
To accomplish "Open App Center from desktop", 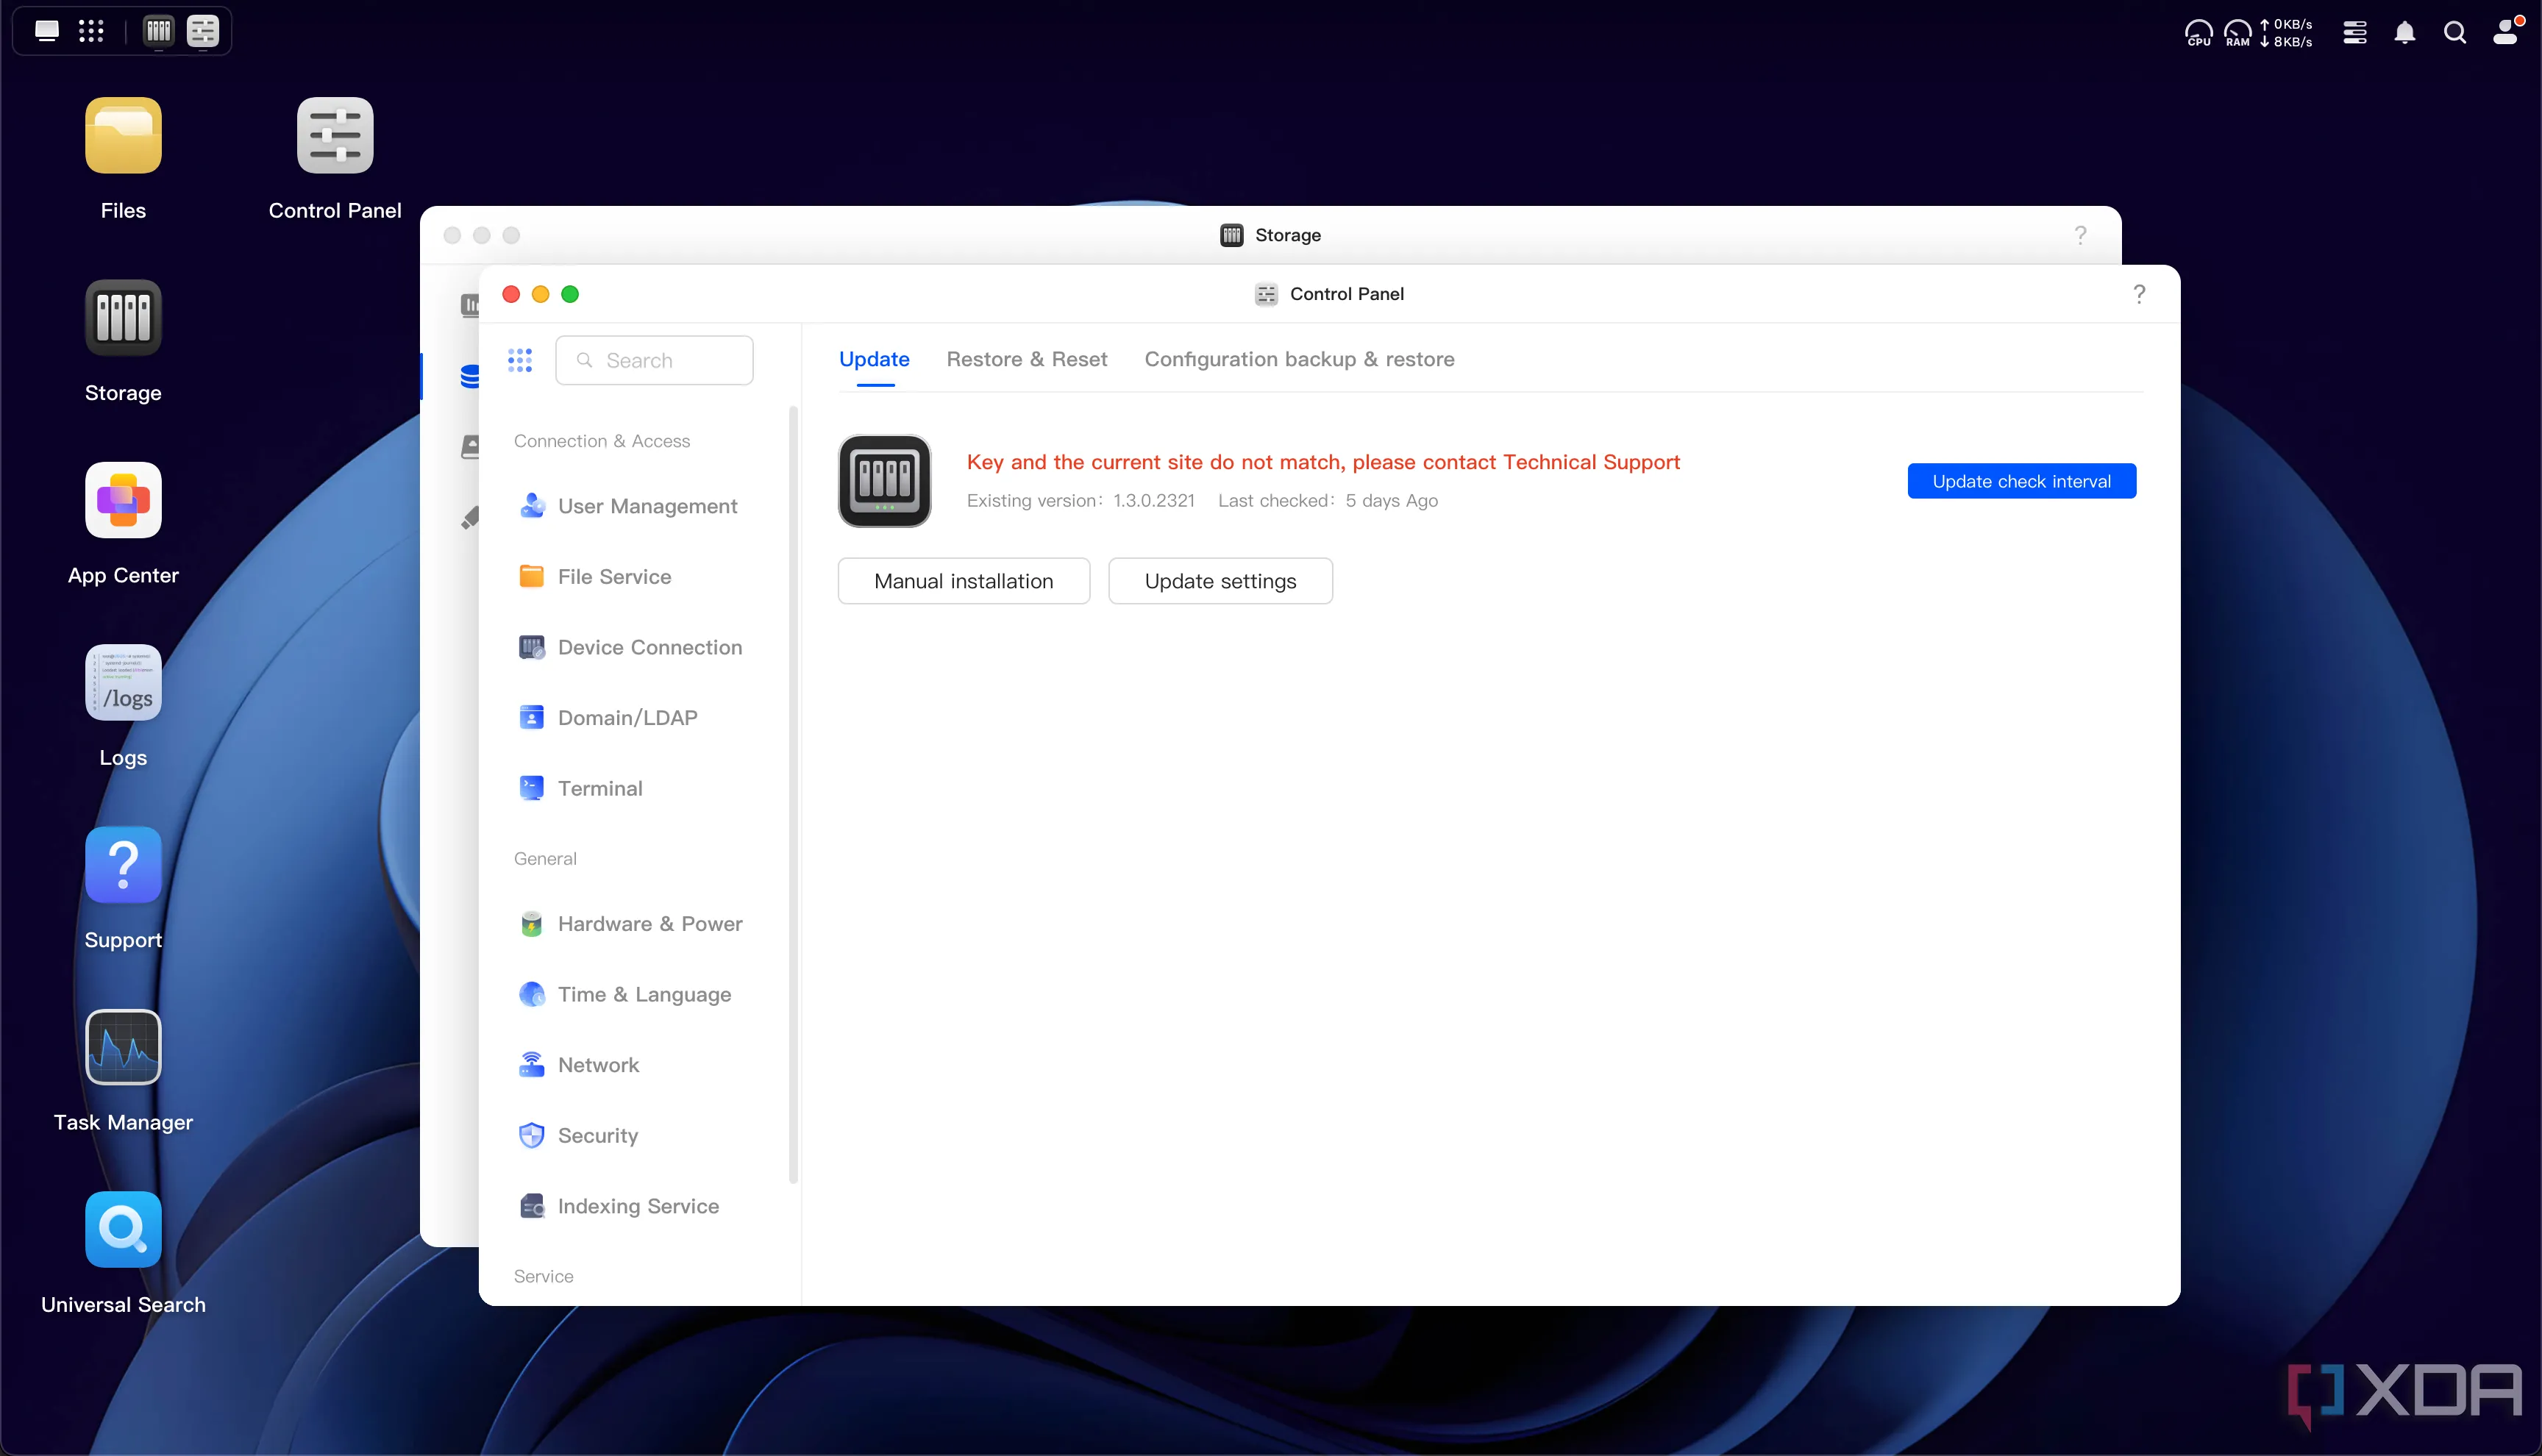I will tap(123, 500).
